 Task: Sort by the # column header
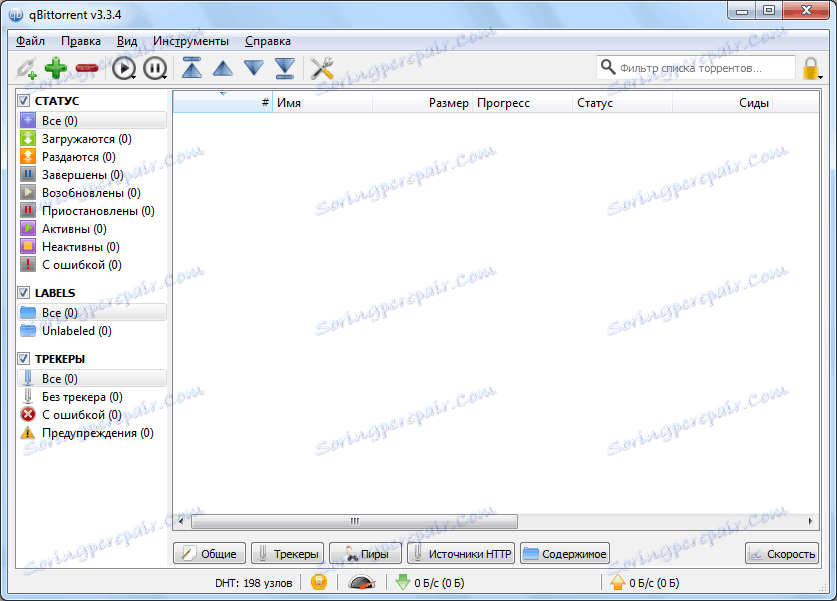point(223,102)
